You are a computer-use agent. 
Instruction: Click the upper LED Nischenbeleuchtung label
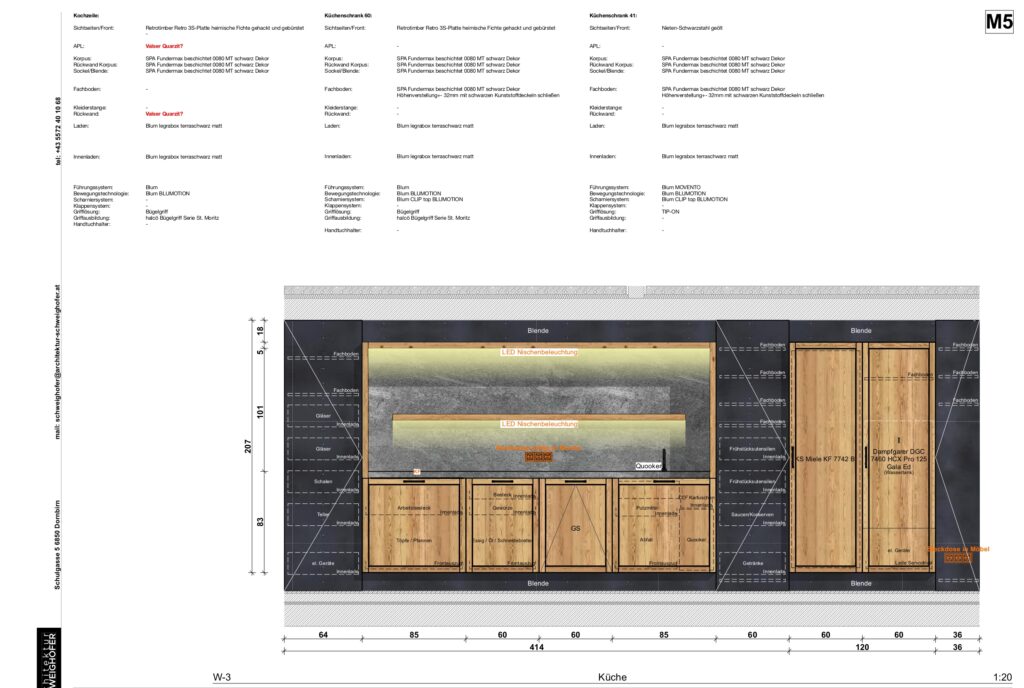click(539, 352)
